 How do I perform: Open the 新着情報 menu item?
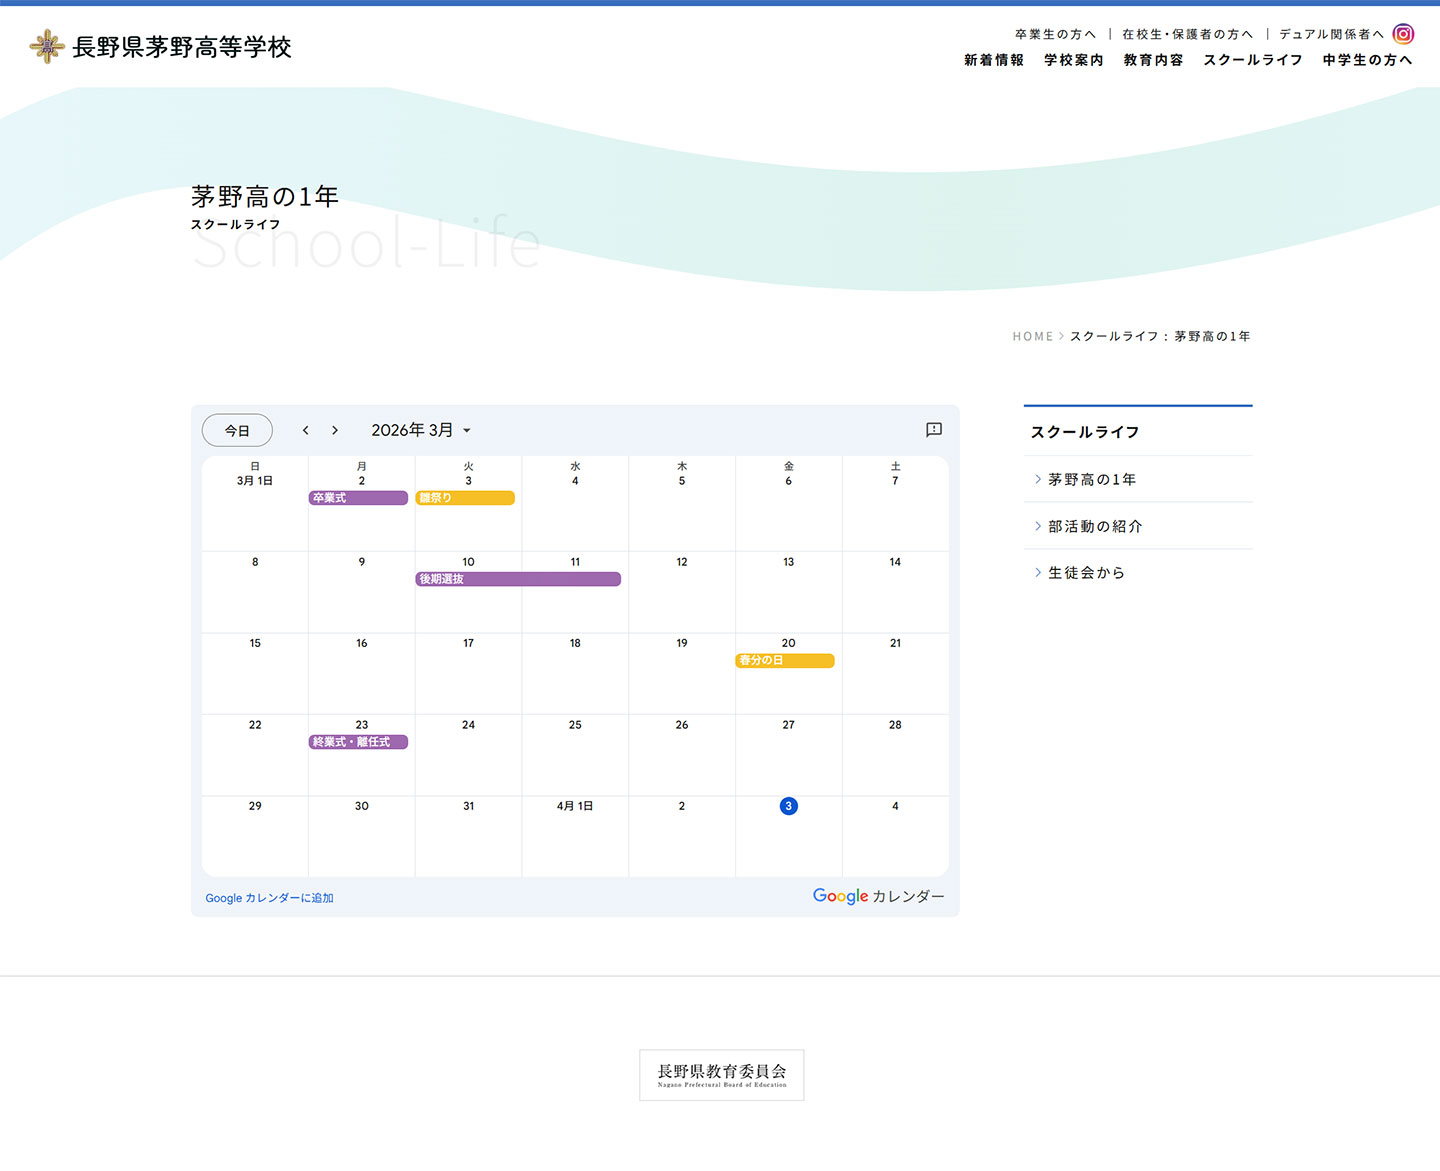(993, 60)
